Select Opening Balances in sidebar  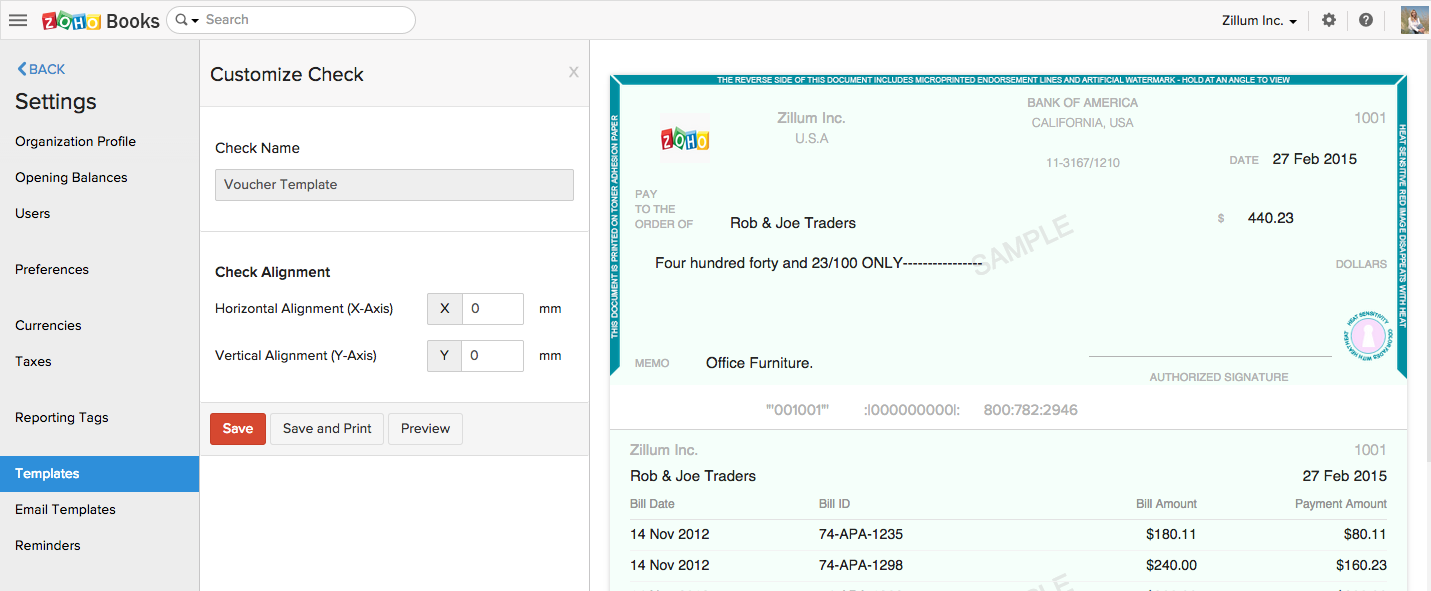click(x=71, y=177)
